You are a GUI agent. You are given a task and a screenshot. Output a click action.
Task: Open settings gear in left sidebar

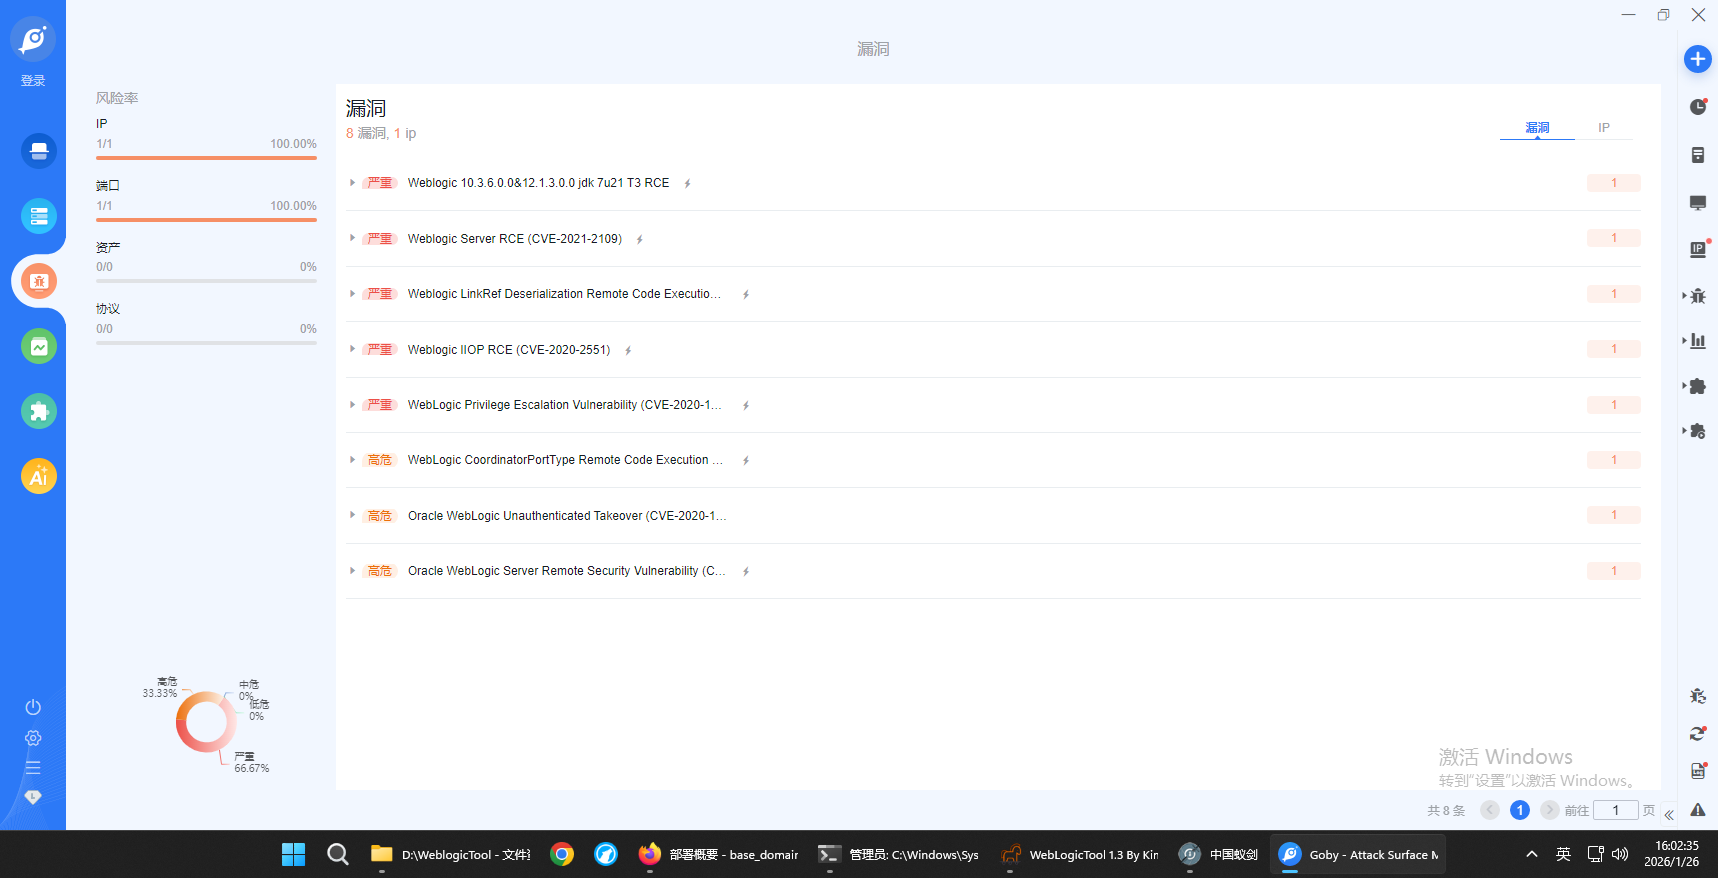tap(33, 738)
